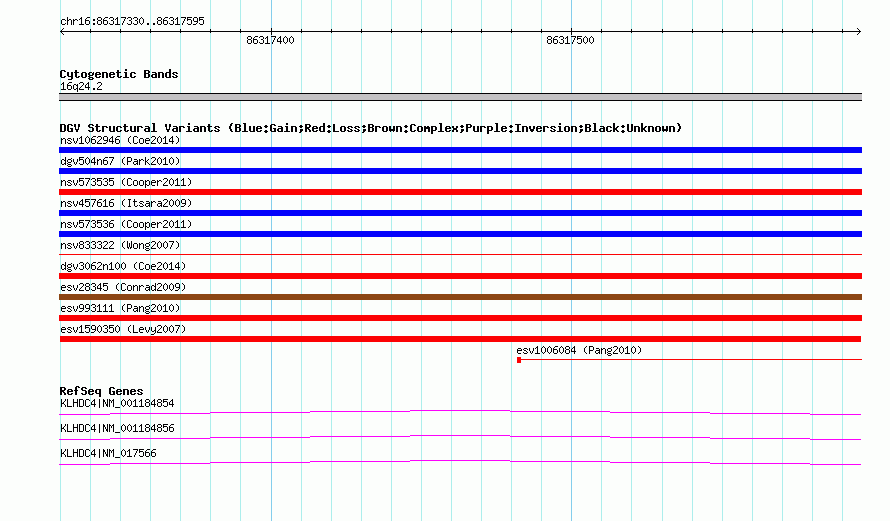890x521 pixels.
Task: Select the nsv457616 (Itsara2009) label
Action: point(126,203)
